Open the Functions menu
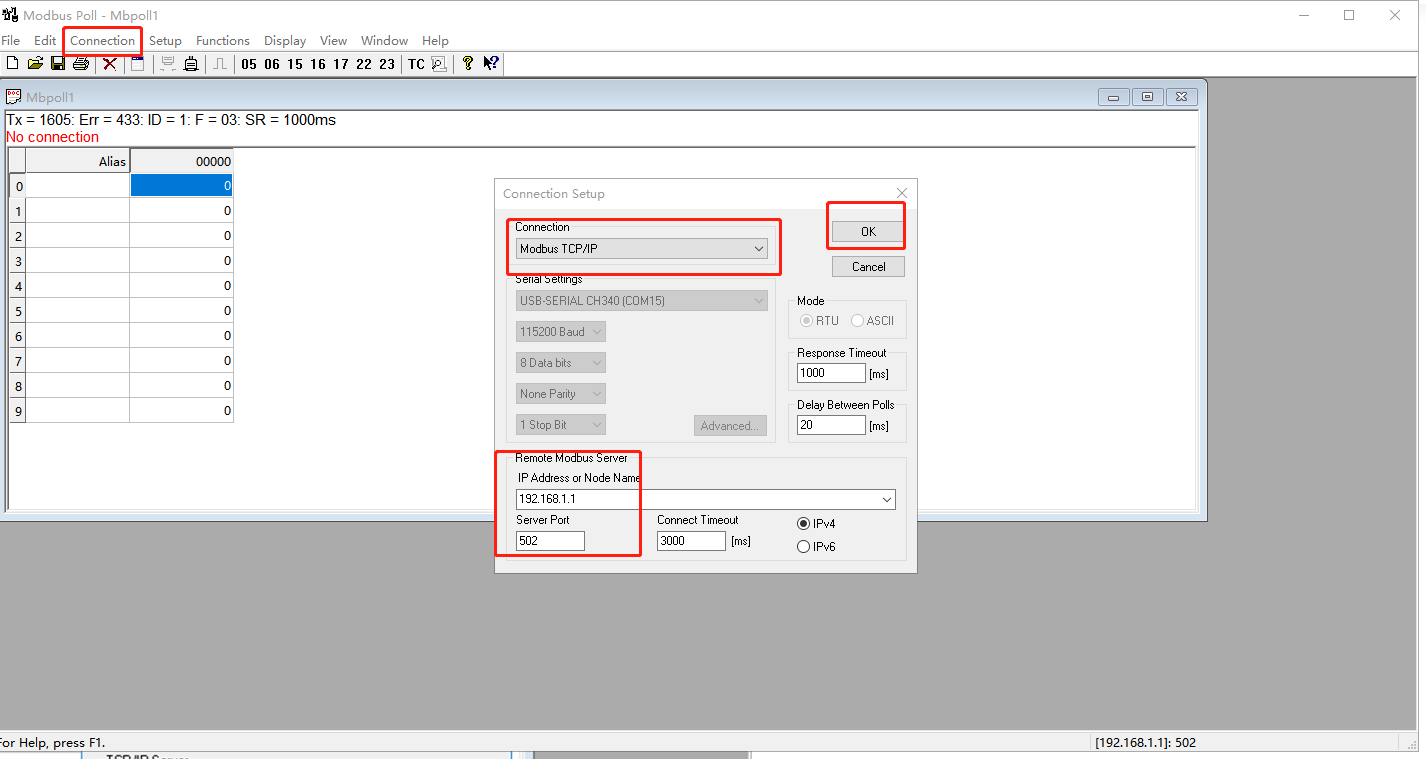Image resolution: width=1426 pixels, height=759 pixels. tap(222, 41)
